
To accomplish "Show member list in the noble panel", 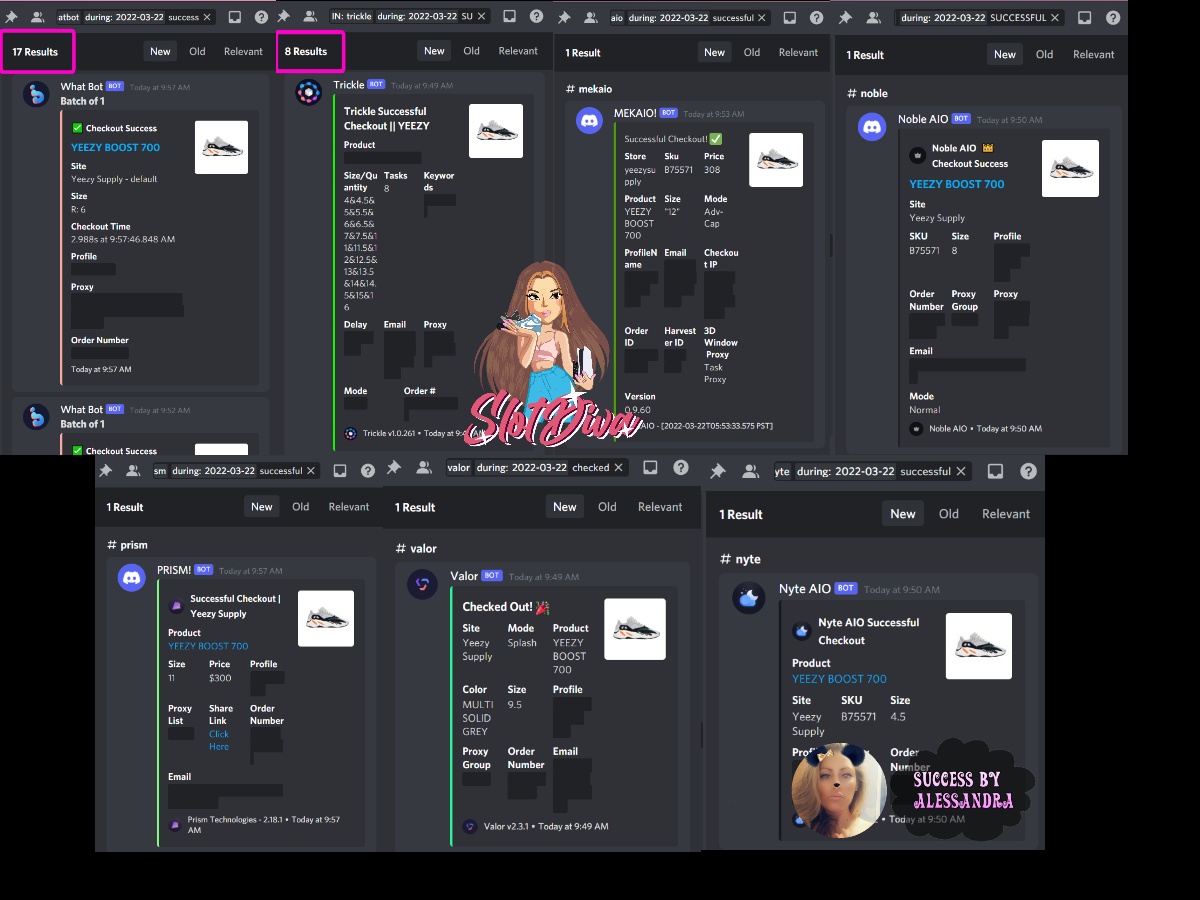I will [872, 18].
